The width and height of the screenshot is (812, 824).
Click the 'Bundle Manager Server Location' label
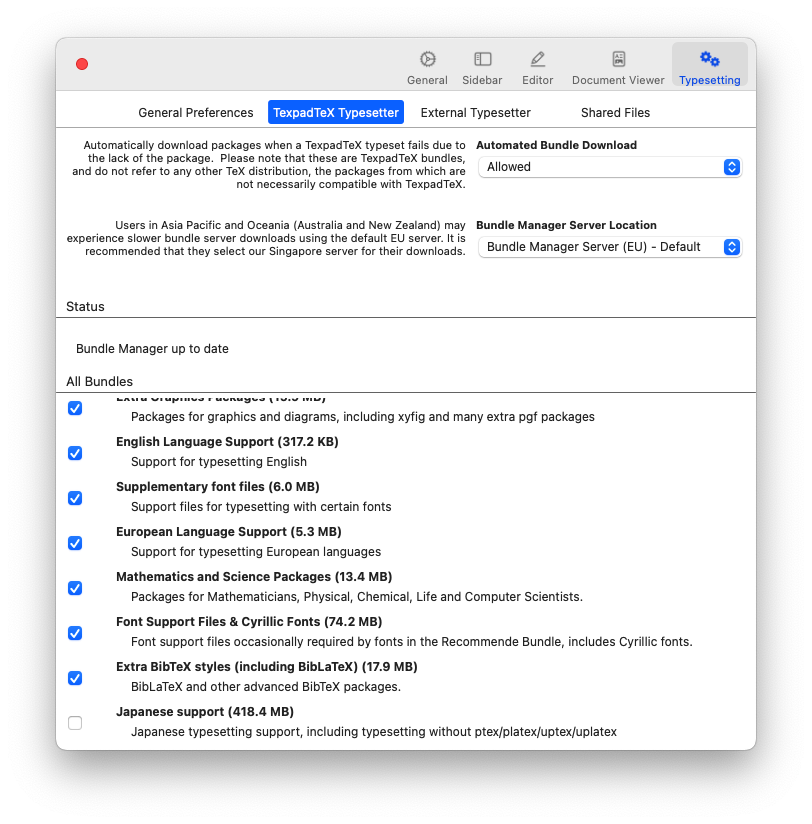coord(566,225)
